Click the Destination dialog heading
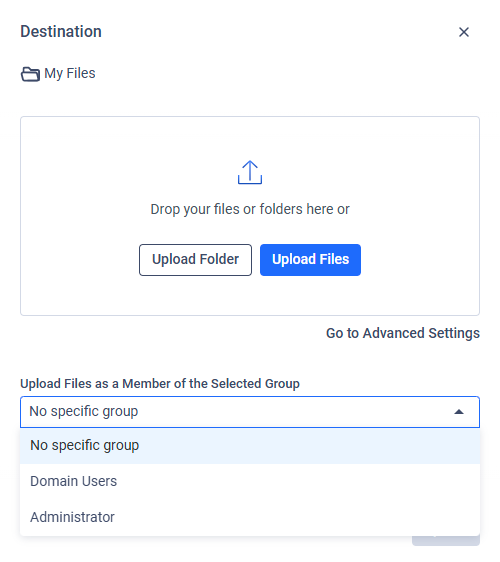Screen dimensions: 500x562 click(x=61, y=32)
